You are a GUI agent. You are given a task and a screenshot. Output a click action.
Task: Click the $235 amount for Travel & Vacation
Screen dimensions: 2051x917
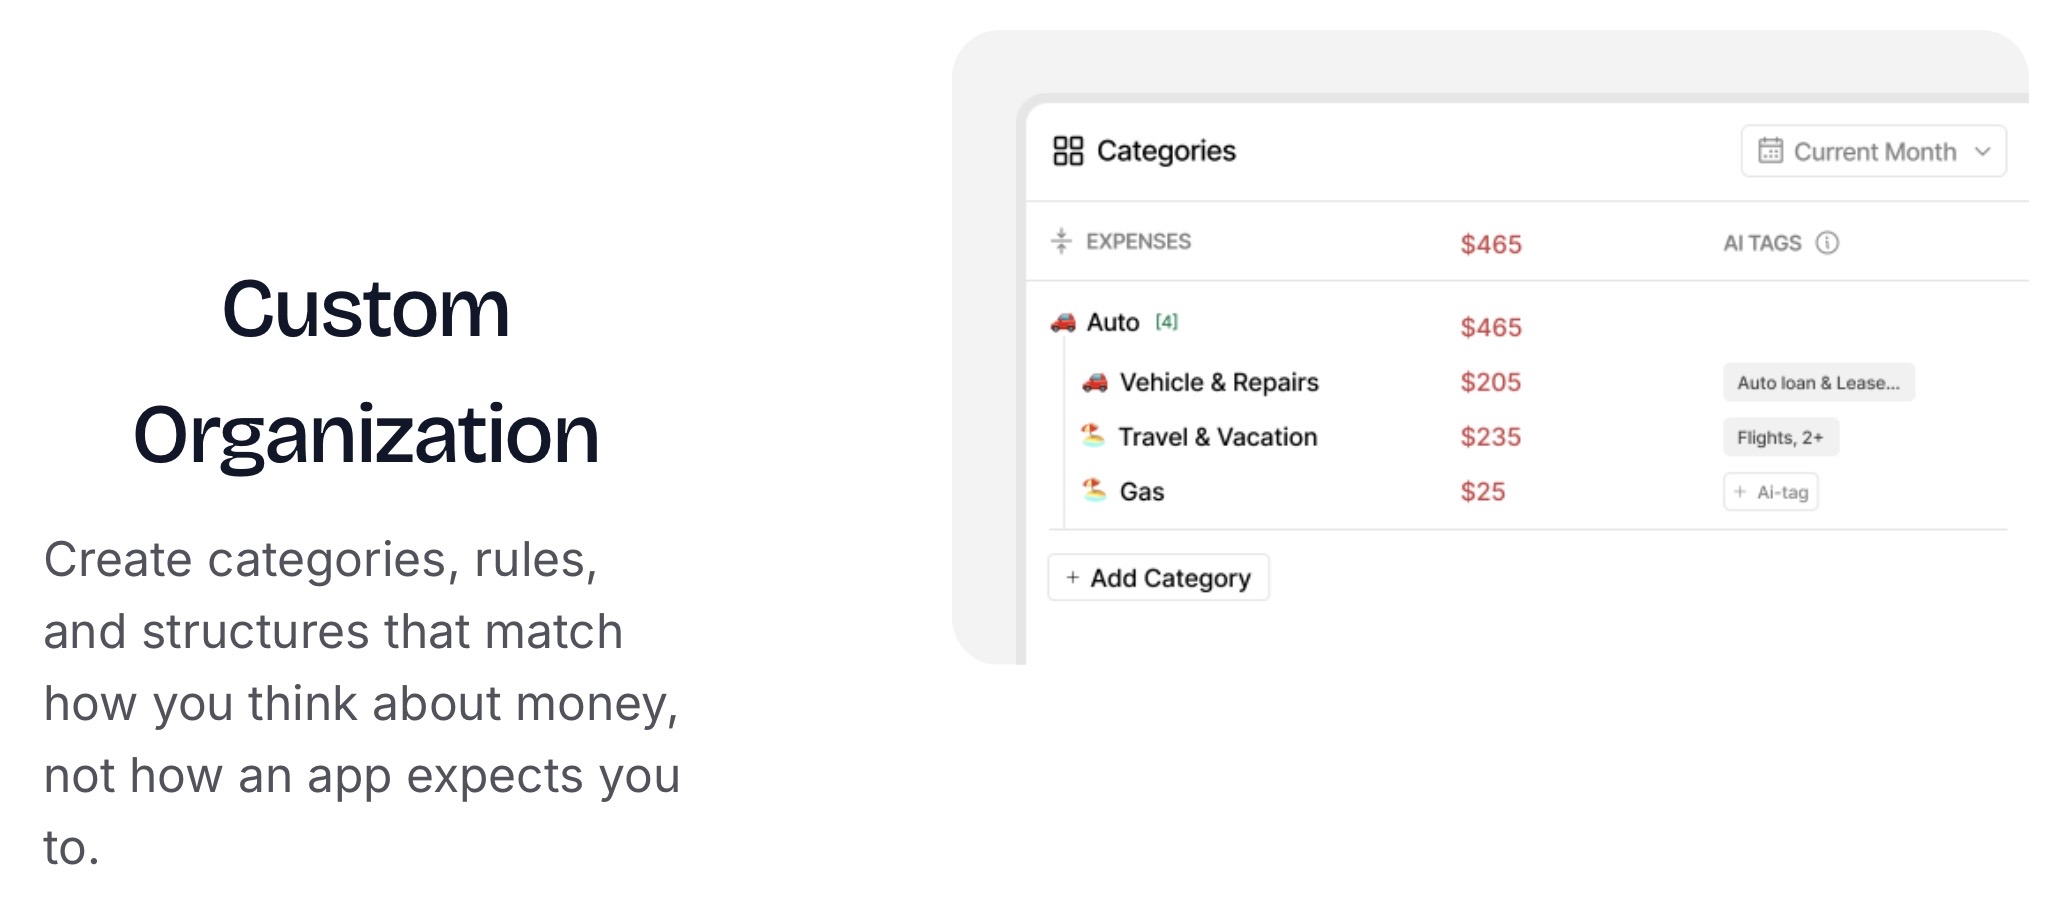pos(1489,437)
